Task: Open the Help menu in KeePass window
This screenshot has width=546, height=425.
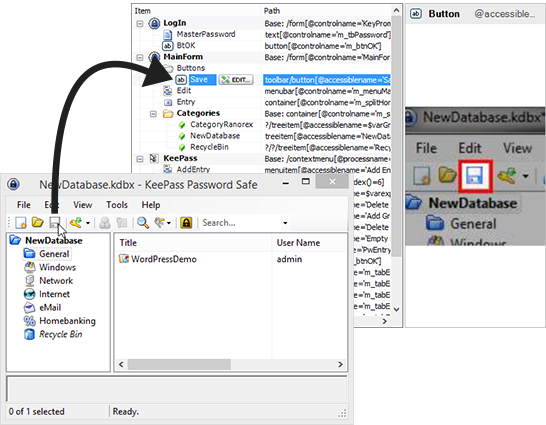Action: click(151, 205)
